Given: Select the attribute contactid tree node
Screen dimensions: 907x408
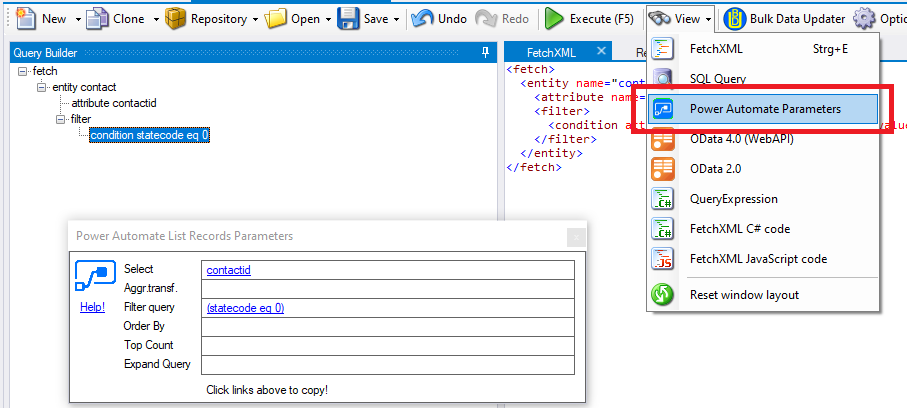Looking at the screenshot, I should click(x=114, y=103).
